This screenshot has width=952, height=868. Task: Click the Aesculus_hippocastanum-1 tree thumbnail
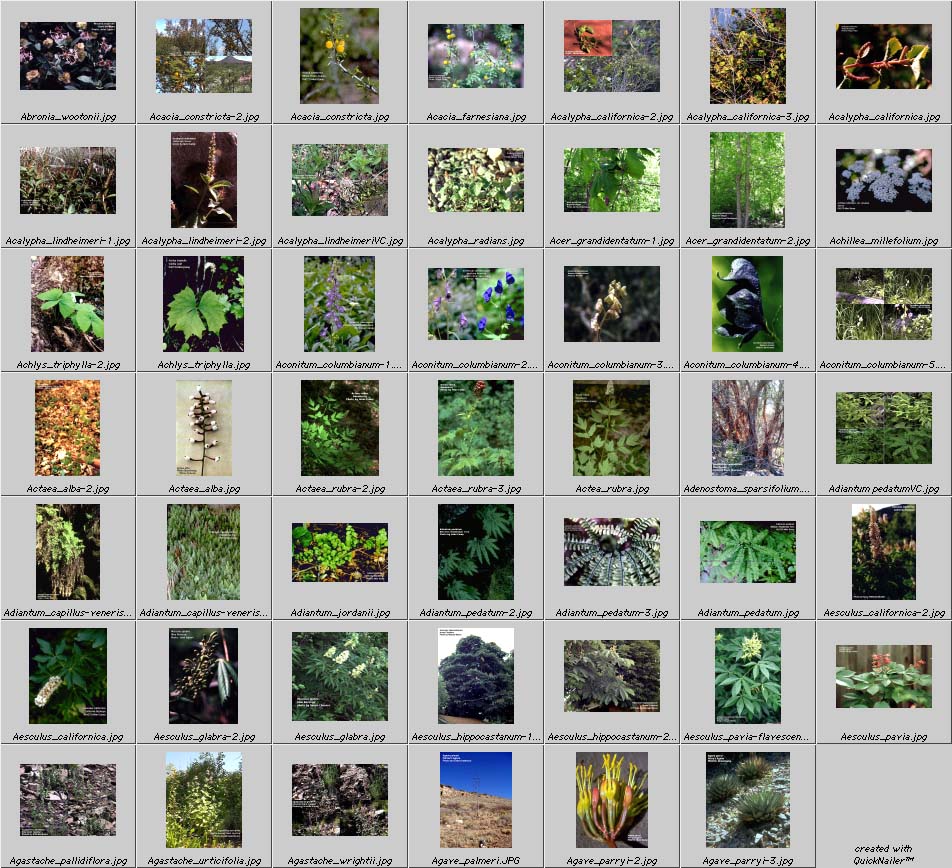[476, 676]
